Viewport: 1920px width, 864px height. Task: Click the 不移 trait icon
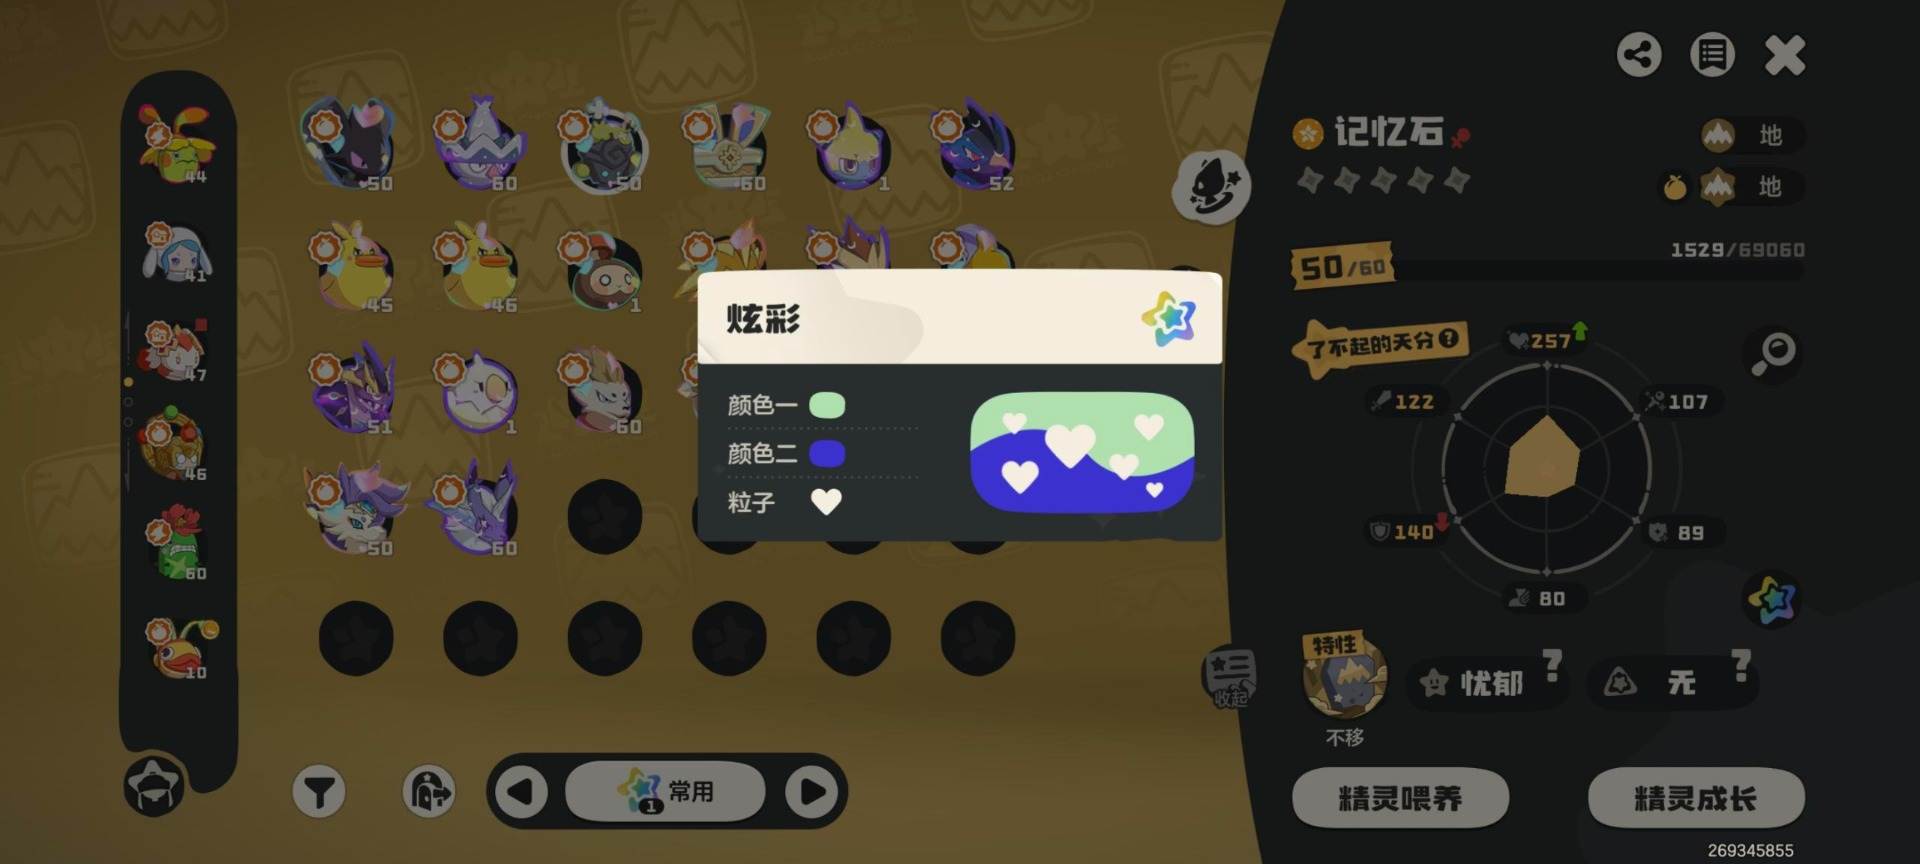(x=1344, y=677)
